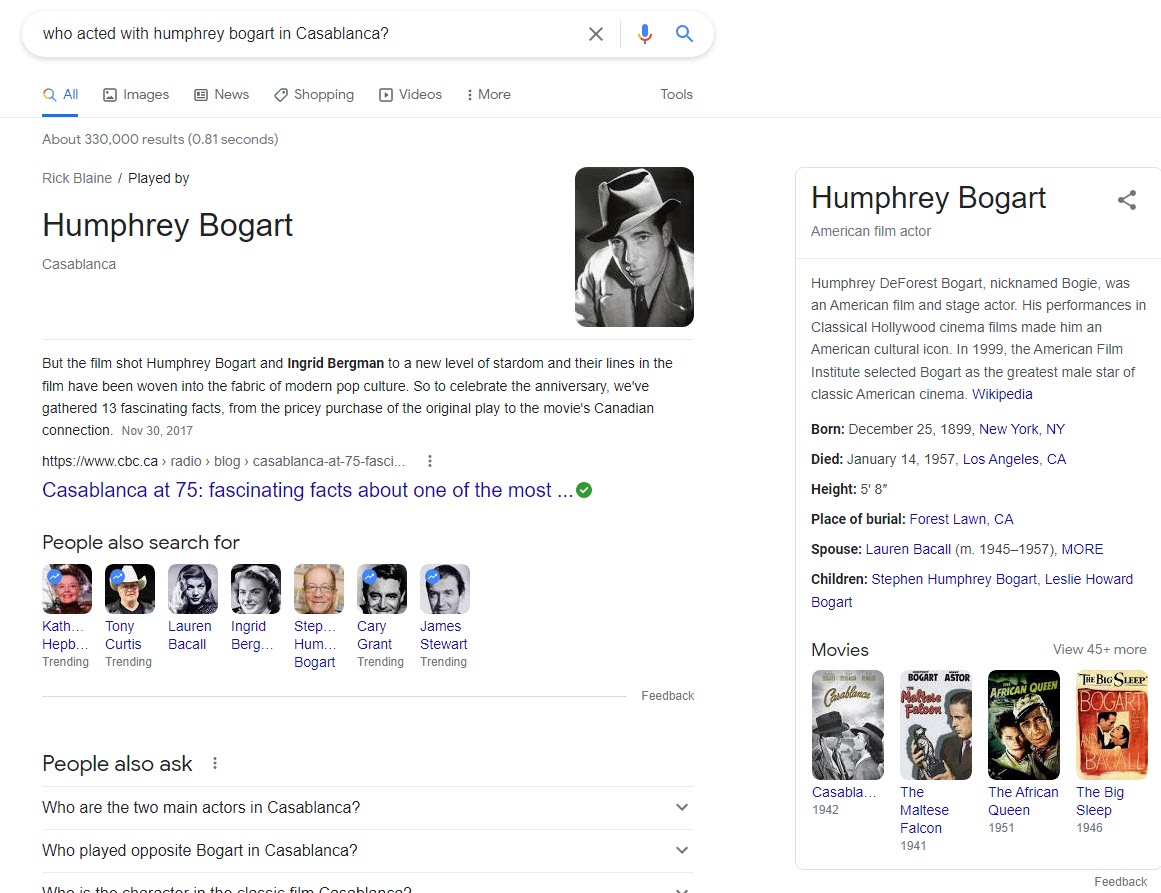Expand 'Who played opposite Bogart in Casablanca?'

(x=368, y=851)
